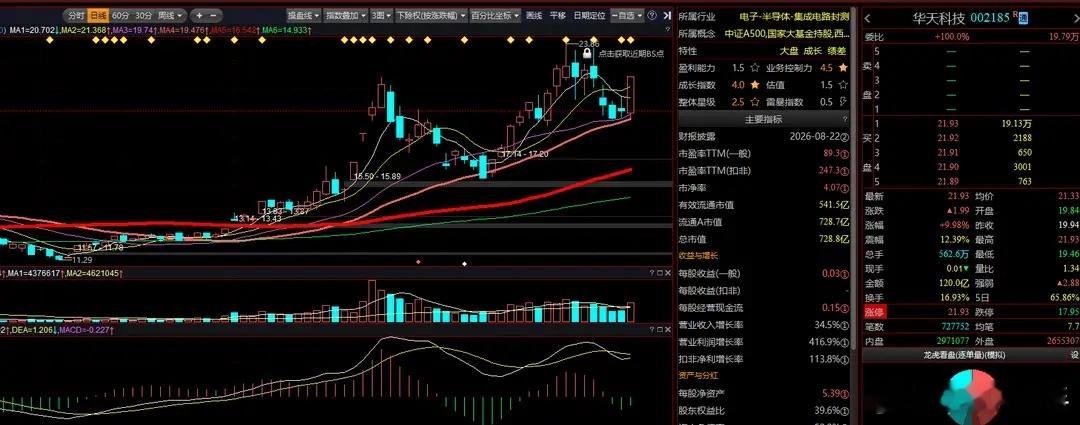Click the 电子-半导体-集成电路封测 industry link
Viewport: 1080px width, 425px height.
(x=794, y=17)
